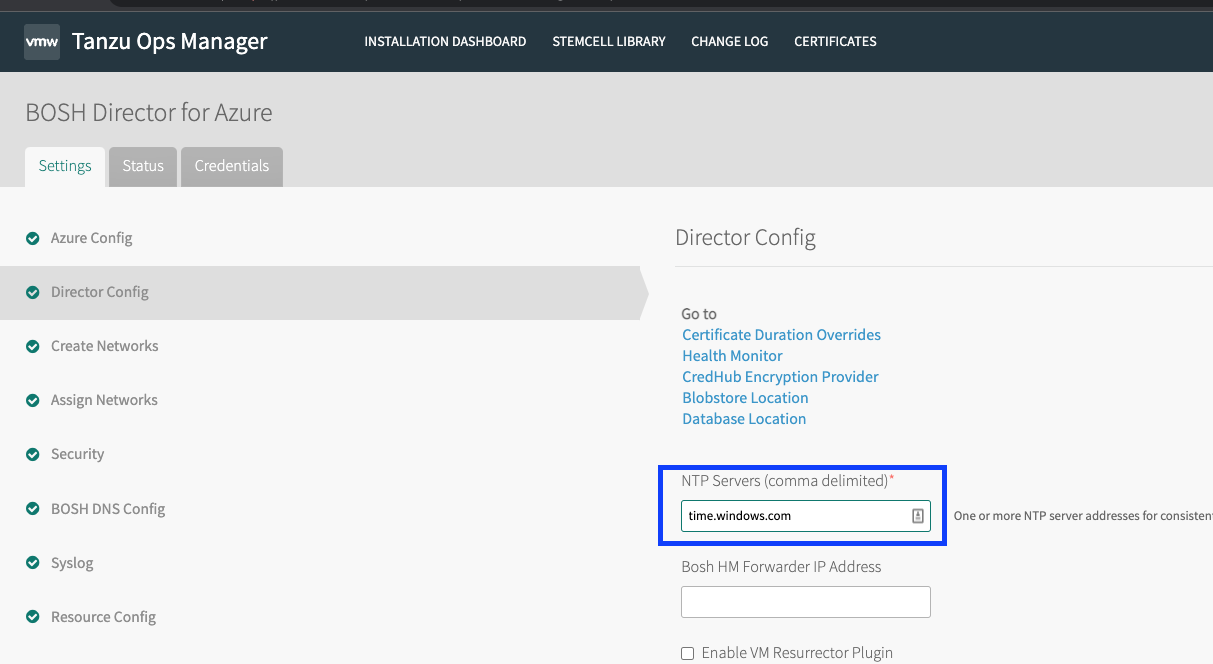Click the Syslog green checkmark icon
This screenshot has width=1213, height=664.
[x=32, y=563]
